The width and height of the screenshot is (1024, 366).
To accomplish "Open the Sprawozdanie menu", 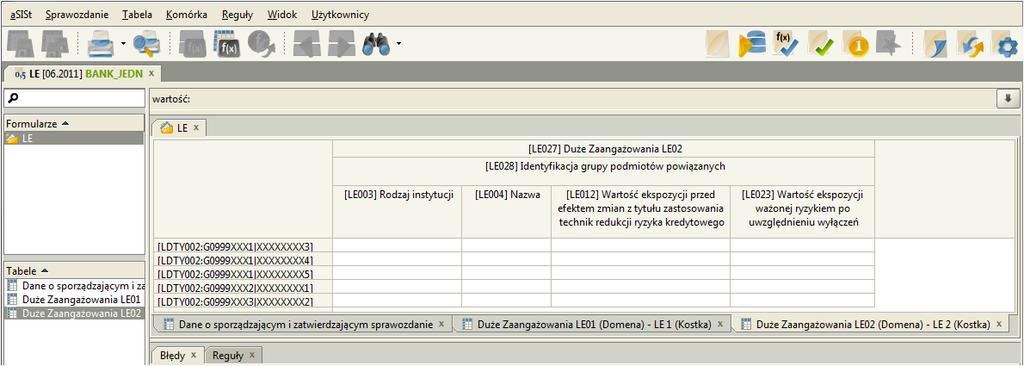I will 78,14.
